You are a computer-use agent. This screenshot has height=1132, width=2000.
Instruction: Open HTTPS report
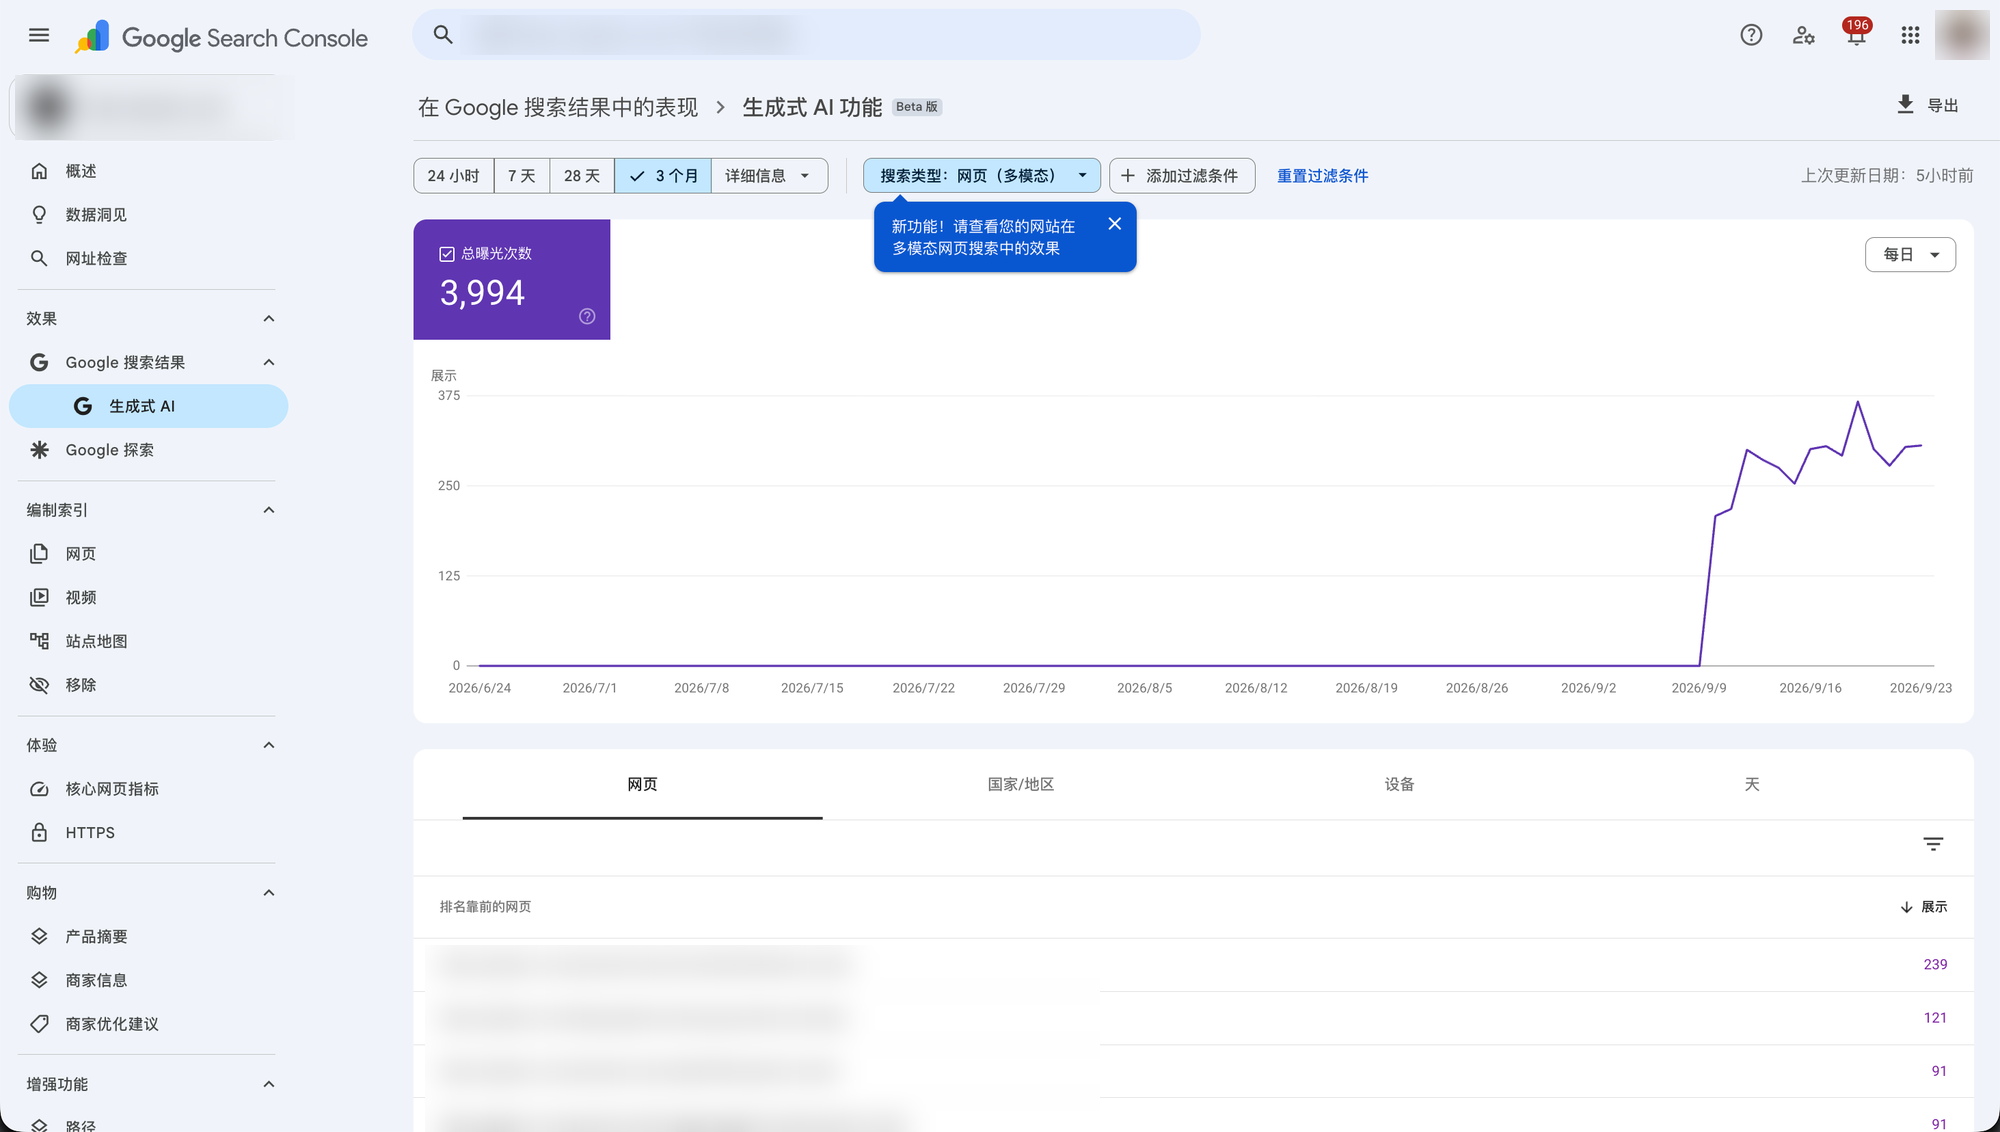point(148,832)
